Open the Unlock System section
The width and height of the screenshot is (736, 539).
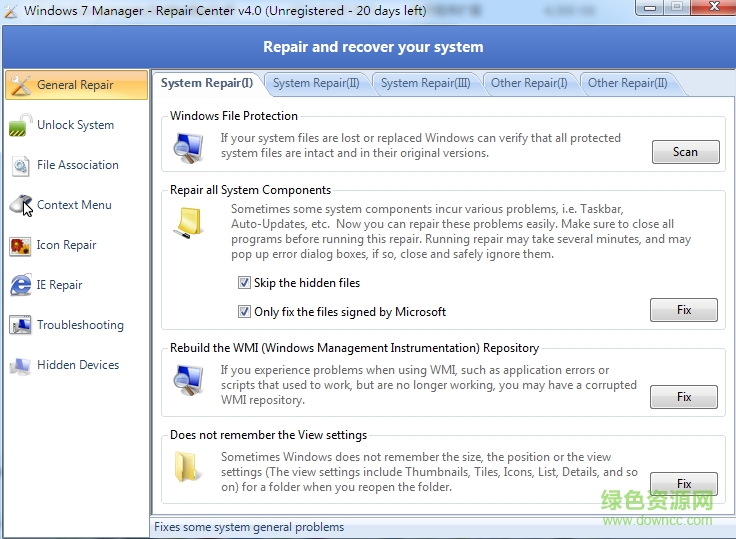coord(77,125)
